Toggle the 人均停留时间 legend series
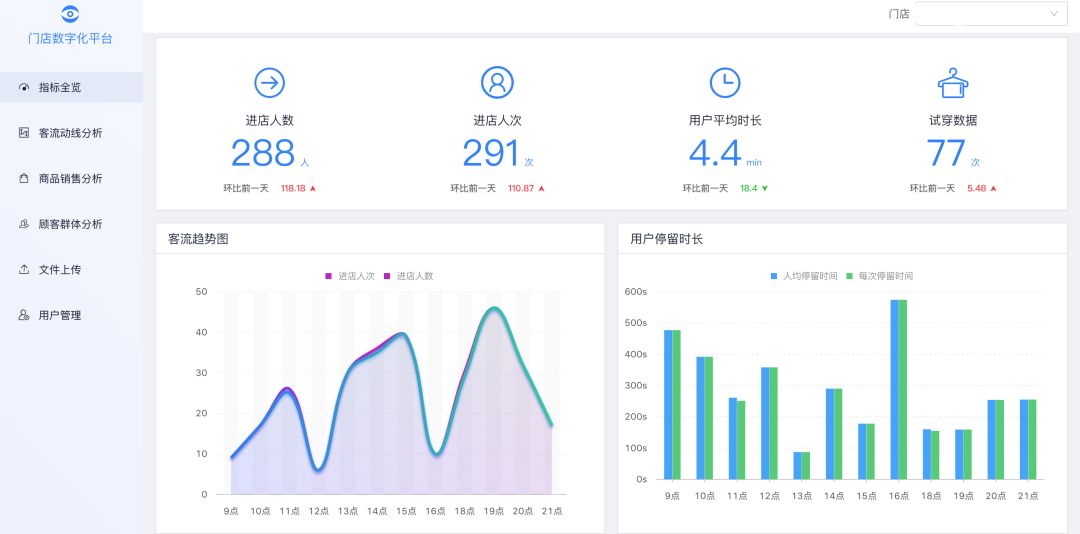 click(x=804, y=276)
